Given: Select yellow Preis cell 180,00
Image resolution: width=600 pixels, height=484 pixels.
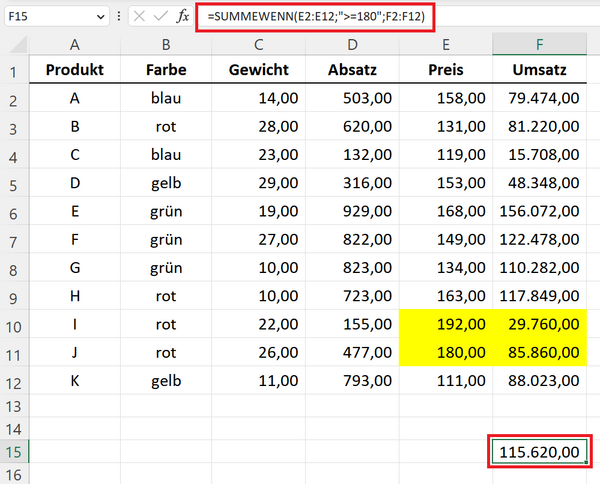Looking at the screenshot, I should [x=446, y=352].
